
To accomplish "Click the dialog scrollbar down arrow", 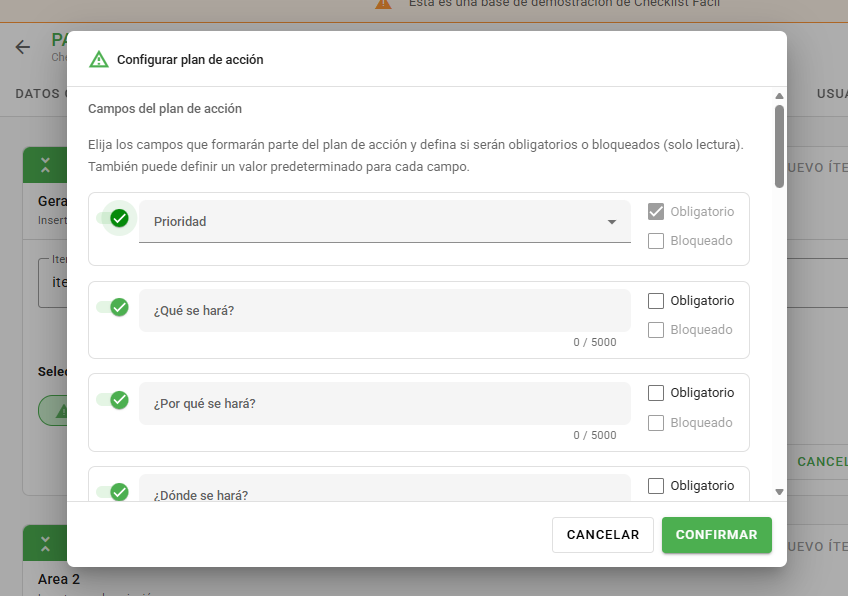I will pyautogui.click(x=779, y=492).
